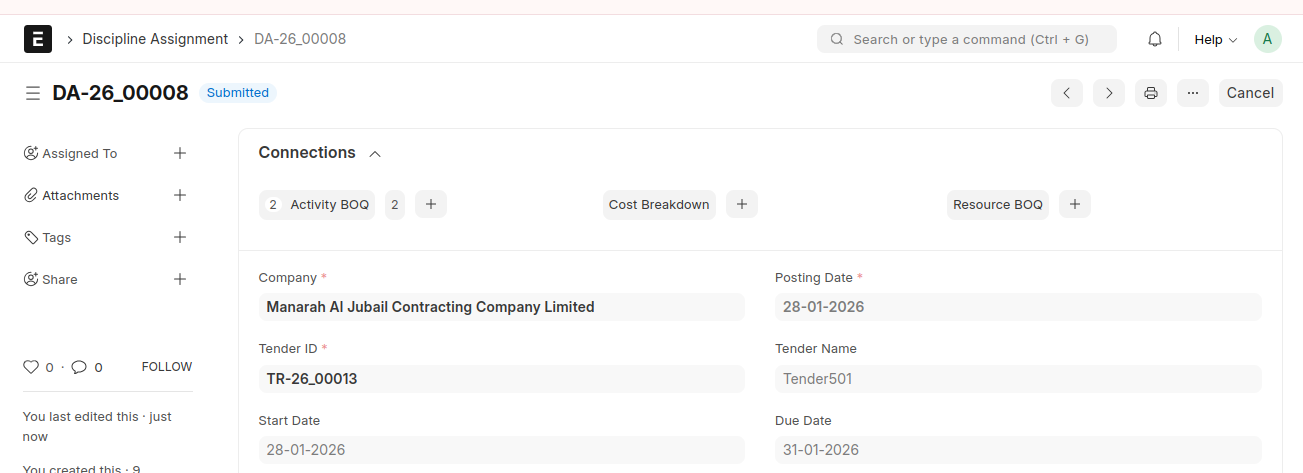This screenshot has width=1303, height=473.
Task: Like this document with the heart icon
Action: [31, 367]
